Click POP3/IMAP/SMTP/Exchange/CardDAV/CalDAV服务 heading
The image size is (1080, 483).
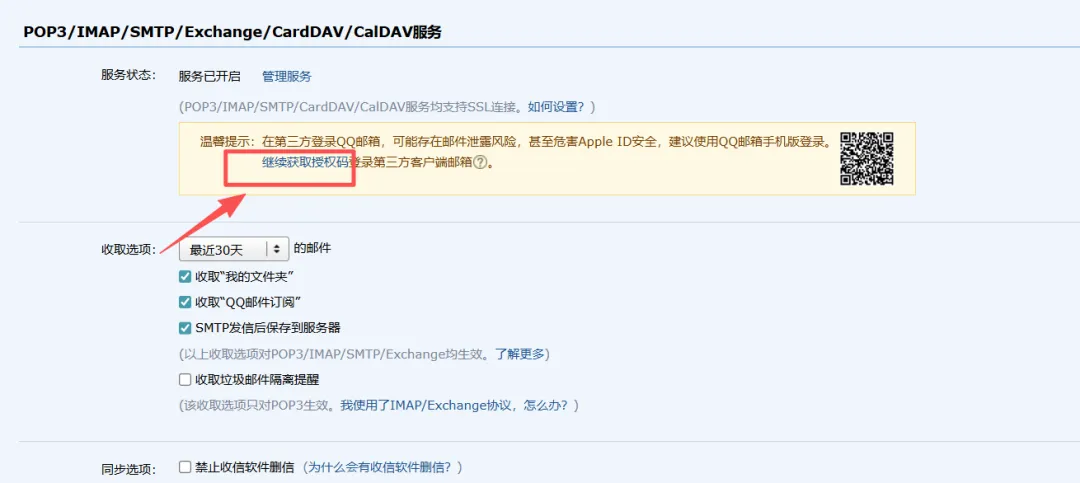233,32
